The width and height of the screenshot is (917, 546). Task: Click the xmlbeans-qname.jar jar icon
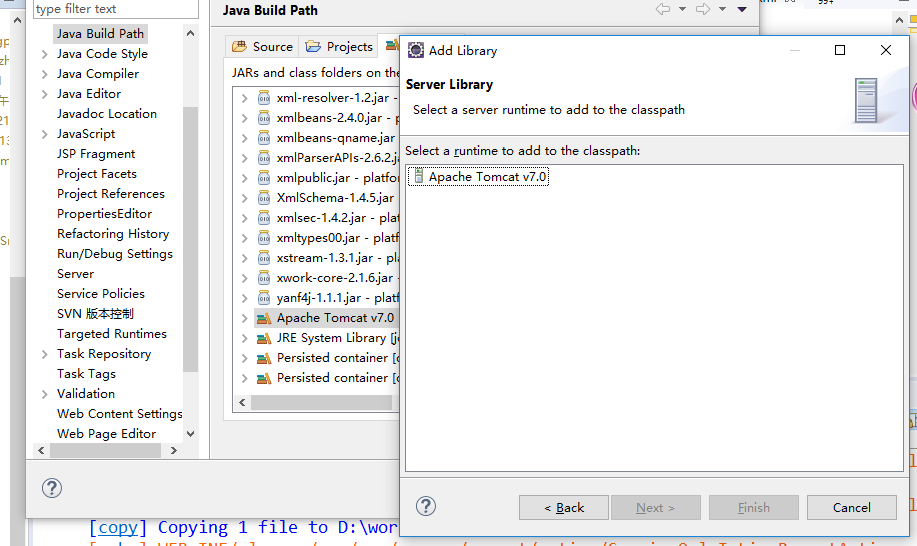coord(264,138)
